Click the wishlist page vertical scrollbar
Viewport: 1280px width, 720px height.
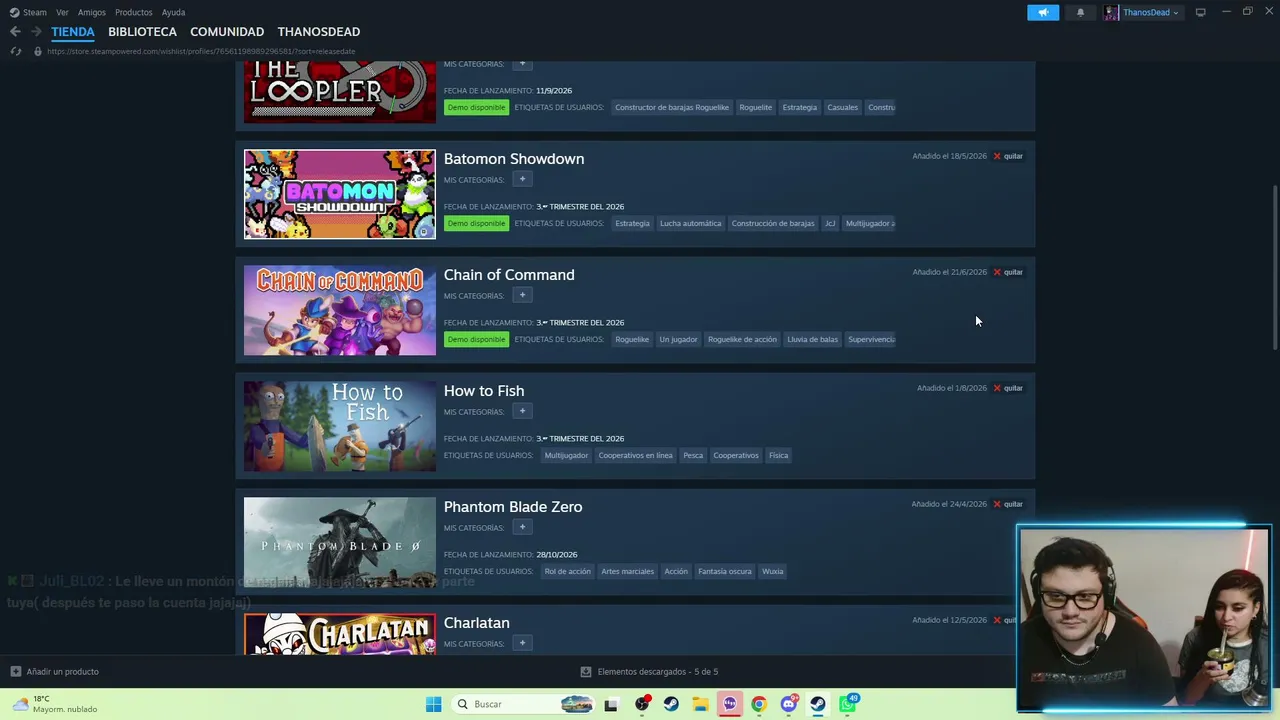(1274, 268)
